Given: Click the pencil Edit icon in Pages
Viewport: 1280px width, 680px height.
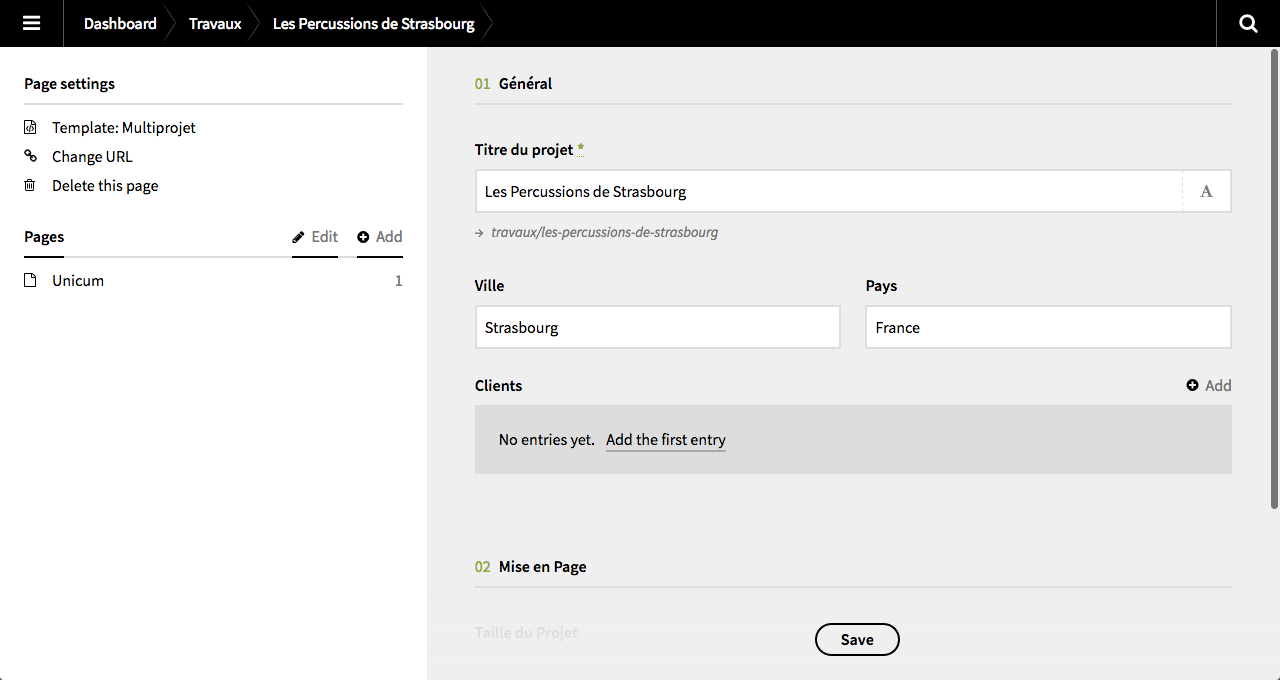Looking at the screenshot, I should [298, 237].
